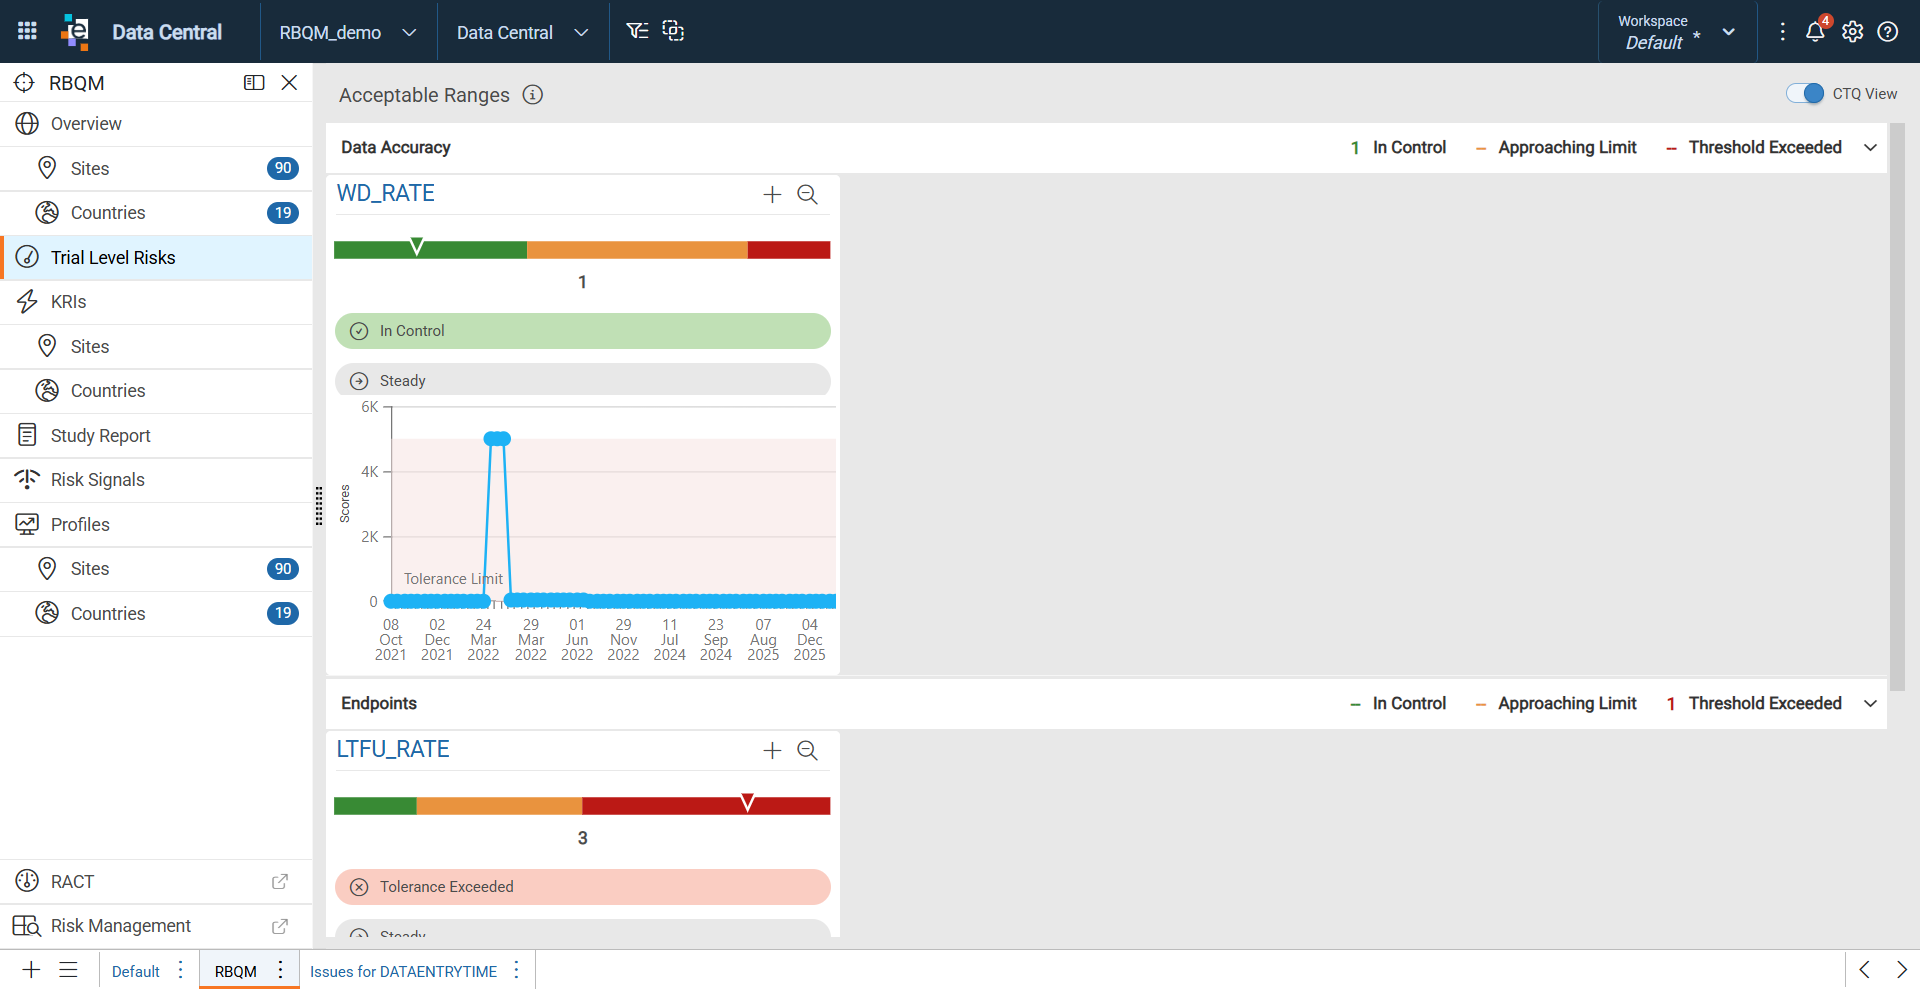The width and height of the screenshot is (1920, 989).
Task: Toggle the CTQ View switch
Action: tap(1805, 93)
